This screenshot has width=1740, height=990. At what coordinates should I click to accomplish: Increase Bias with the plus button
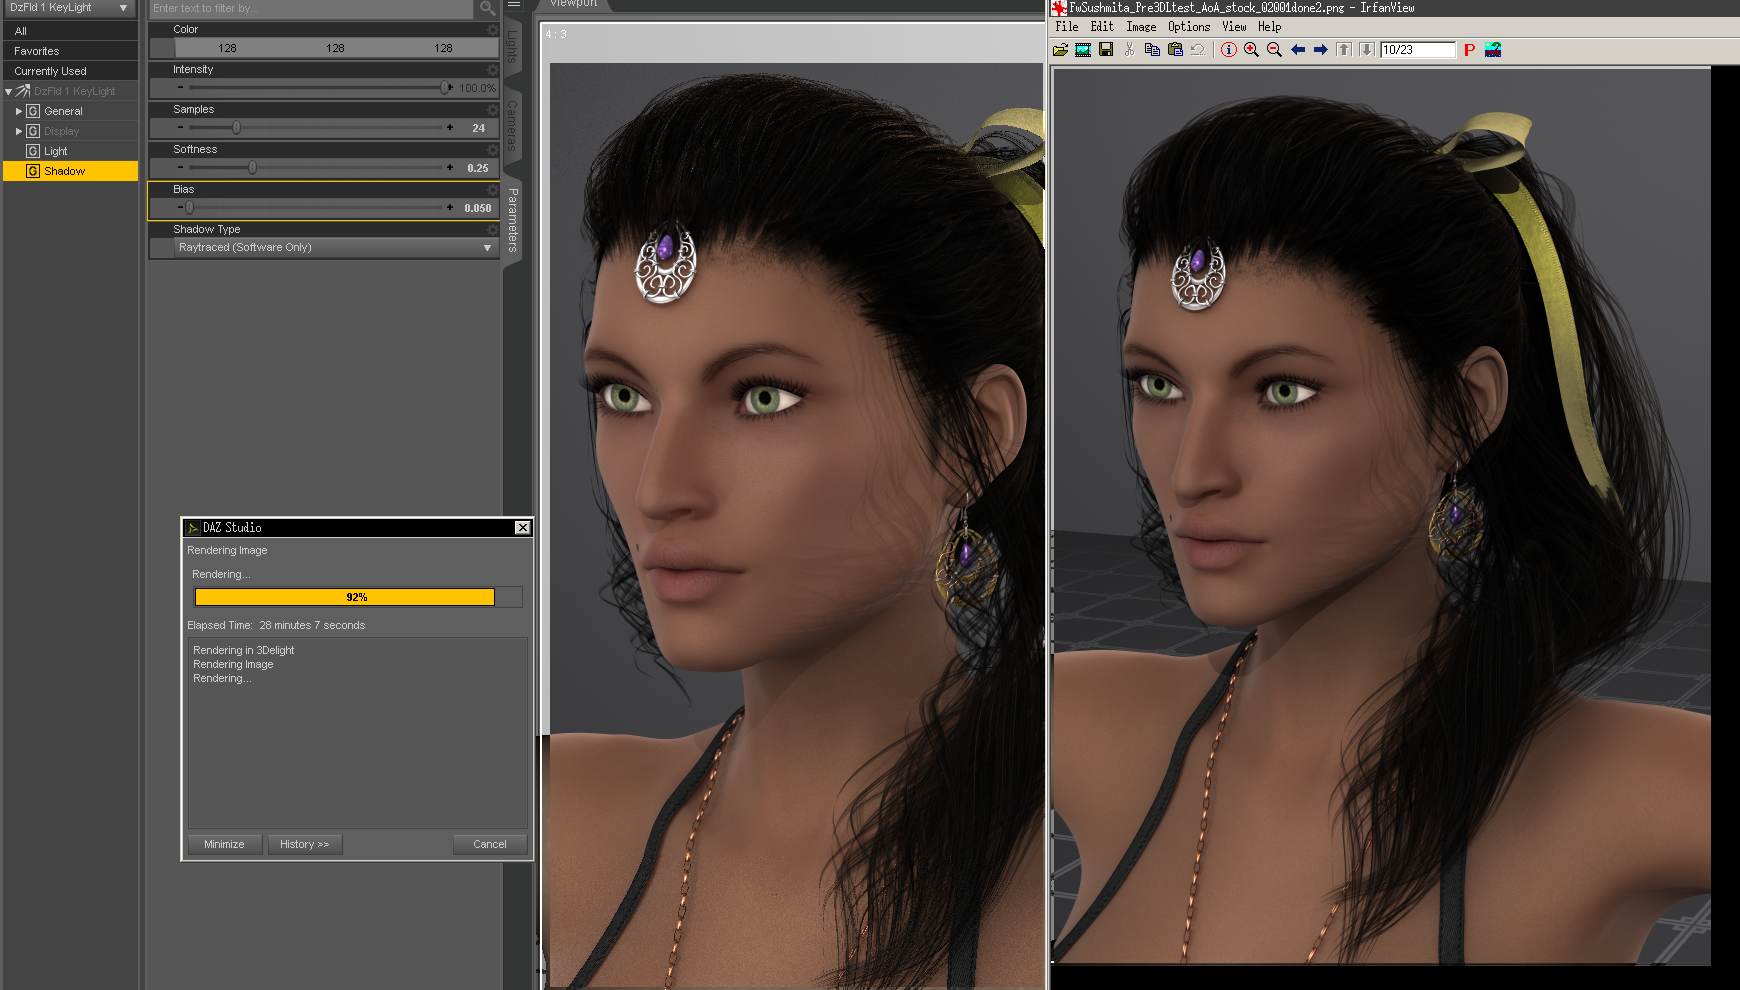click(x=450, y=208)
